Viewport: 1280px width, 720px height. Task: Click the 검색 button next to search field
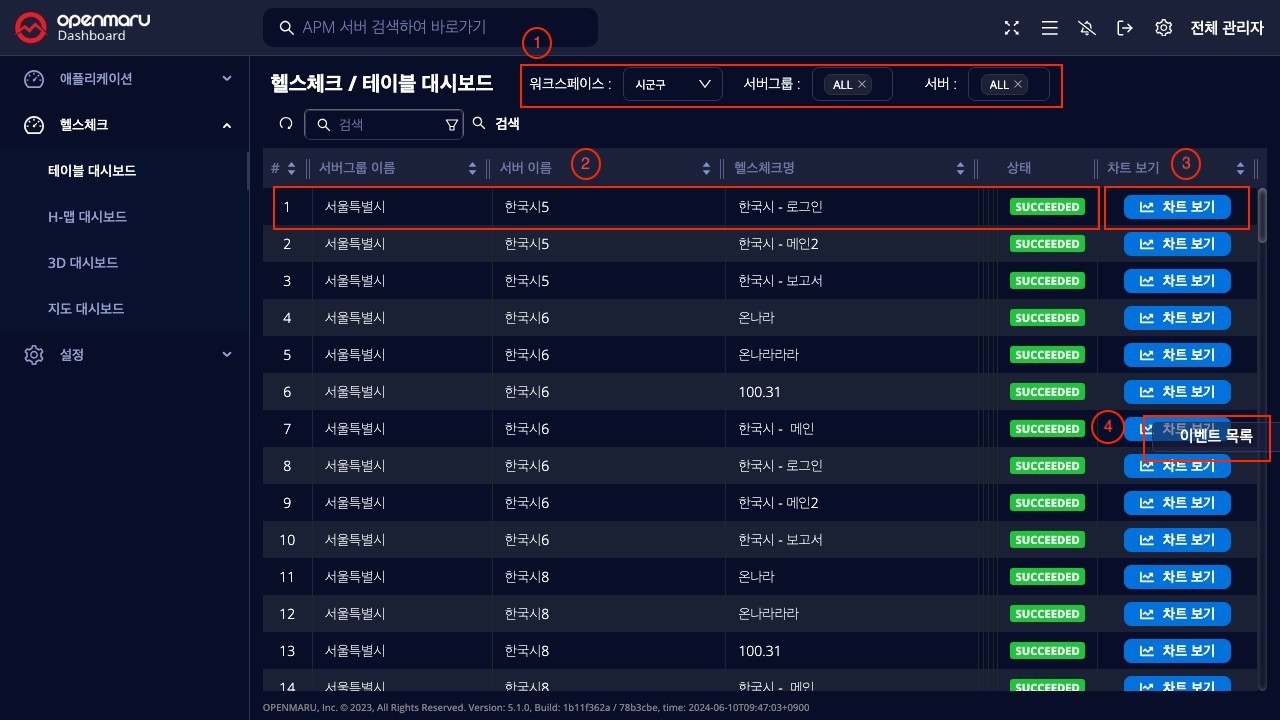[x=497, y=124]
